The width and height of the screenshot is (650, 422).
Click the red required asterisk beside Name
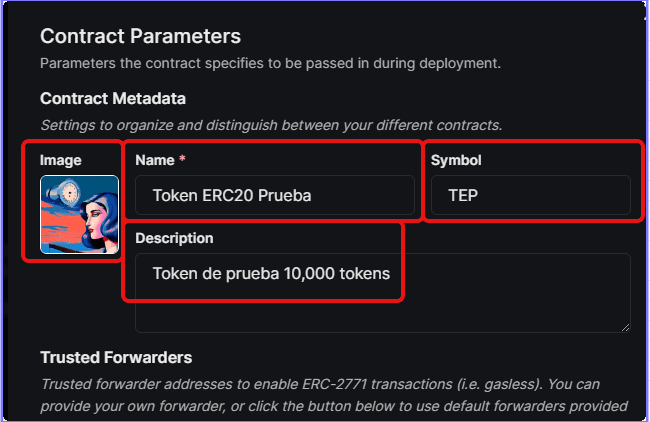coord(182,159)
